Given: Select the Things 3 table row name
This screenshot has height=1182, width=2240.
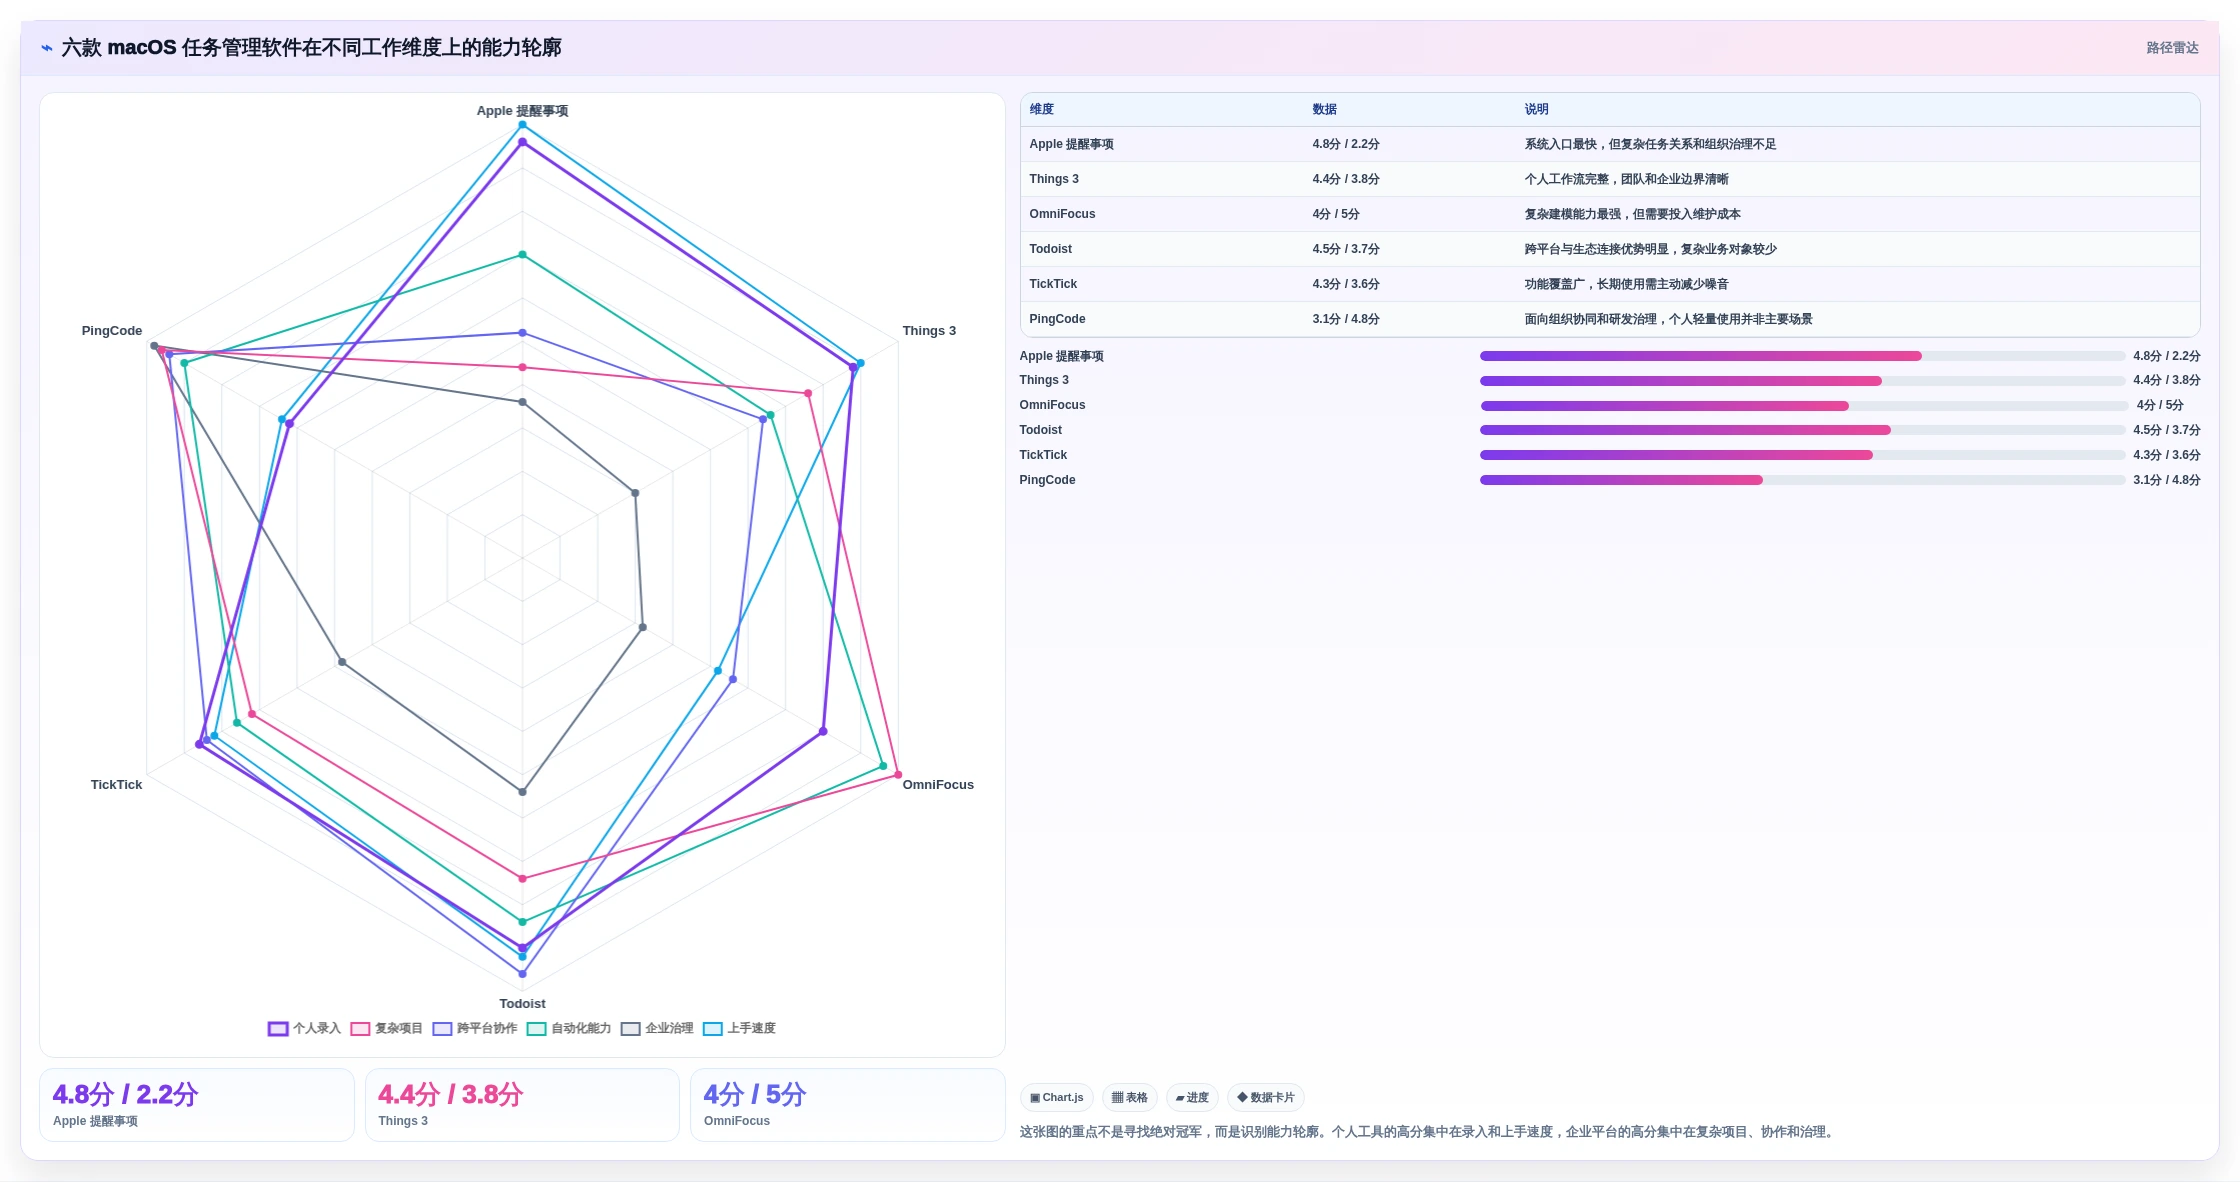Looking at the screenshot, I should tap(1054, 179).
